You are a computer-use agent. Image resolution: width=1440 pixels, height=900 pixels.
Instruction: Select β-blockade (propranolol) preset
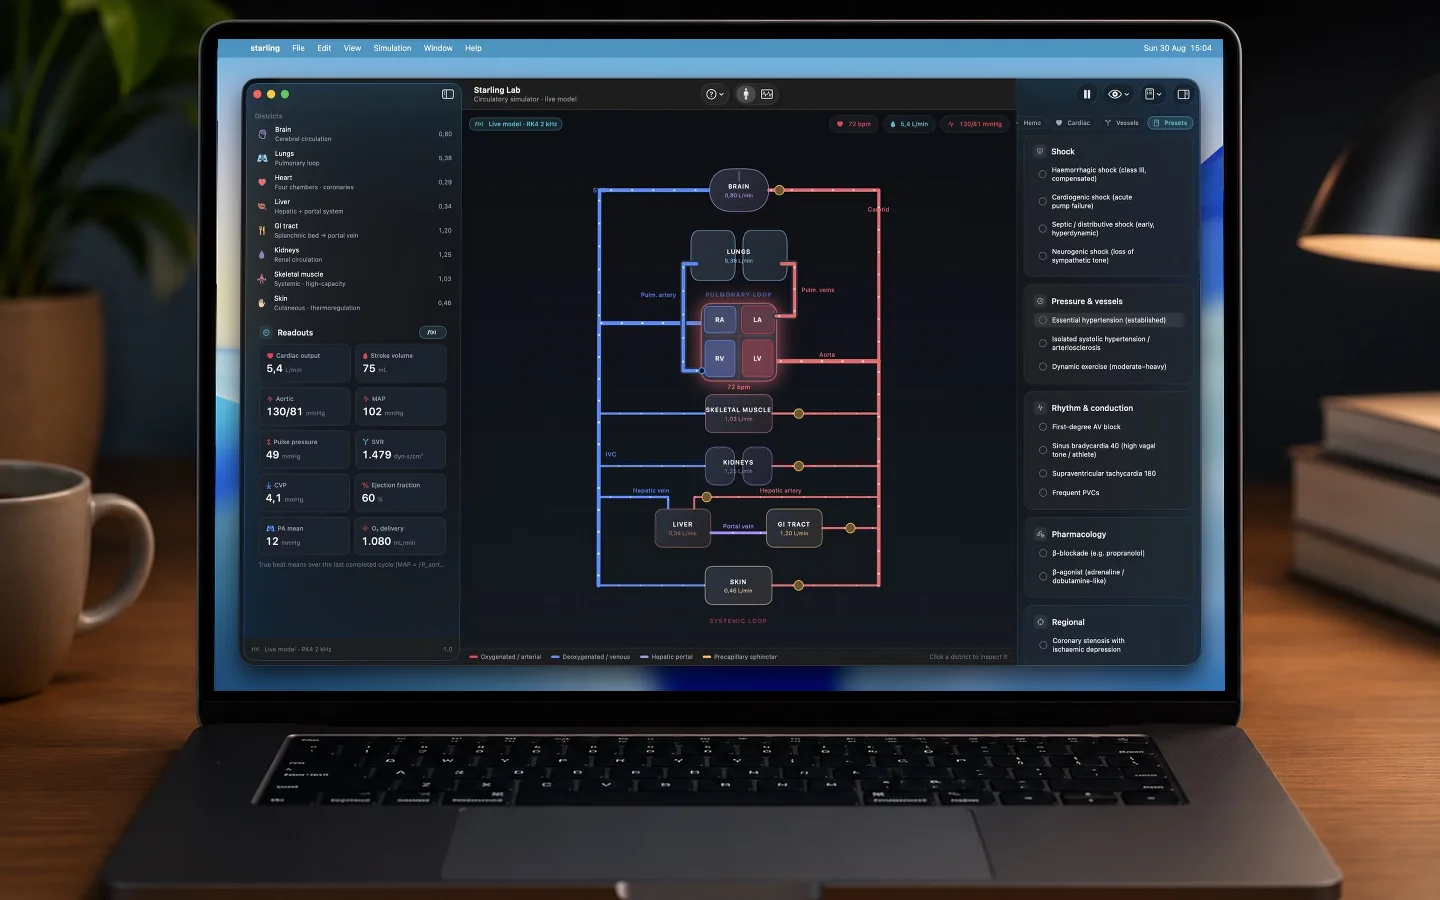[x=1108, y=553]
